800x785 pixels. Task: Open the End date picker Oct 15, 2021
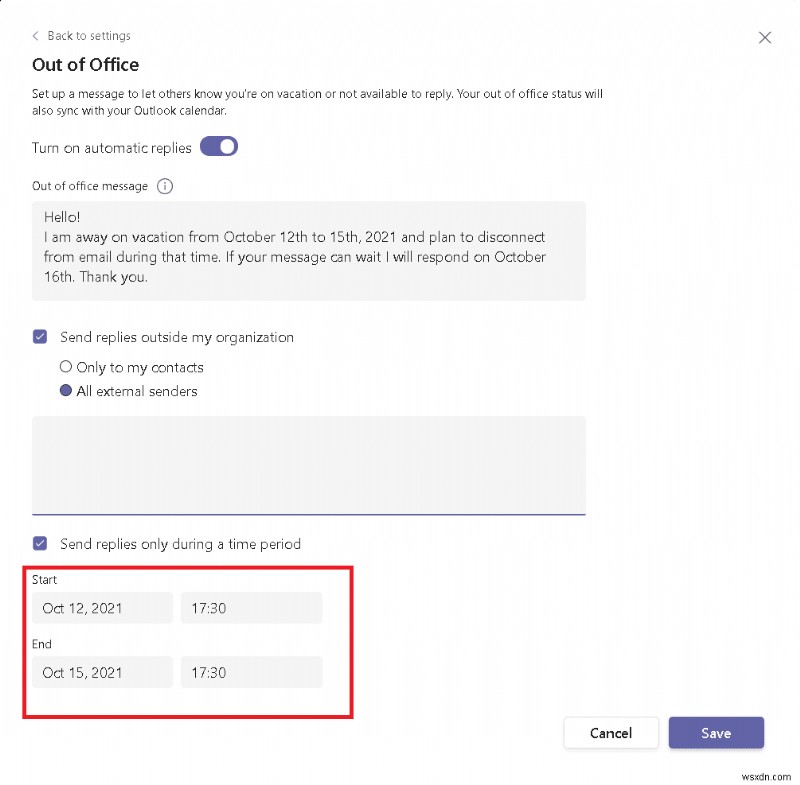pyautogui.click(x=102, y=672)
